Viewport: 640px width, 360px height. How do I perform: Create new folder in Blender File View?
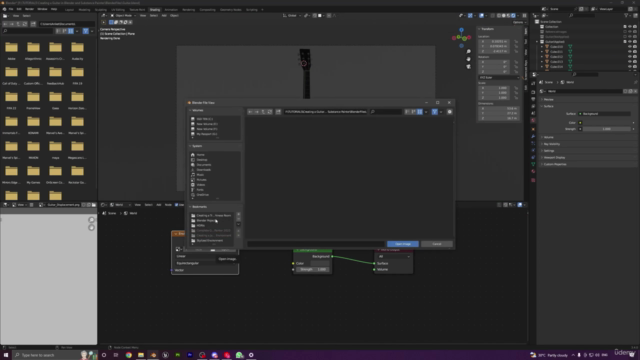pyautogui.click(x=278, y=112)
